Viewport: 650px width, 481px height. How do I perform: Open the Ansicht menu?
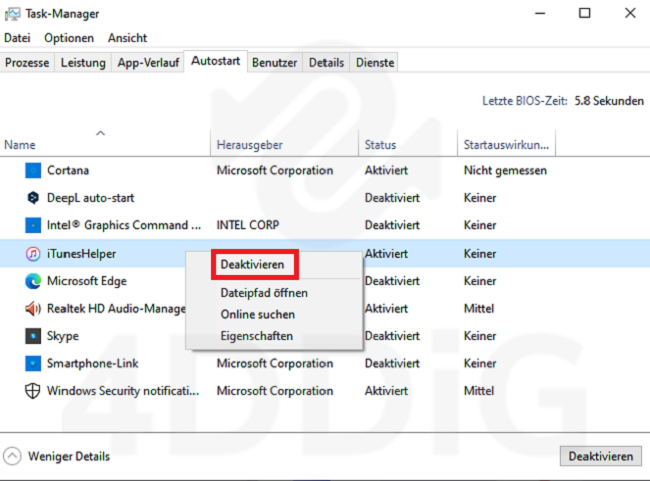(127, 38)
